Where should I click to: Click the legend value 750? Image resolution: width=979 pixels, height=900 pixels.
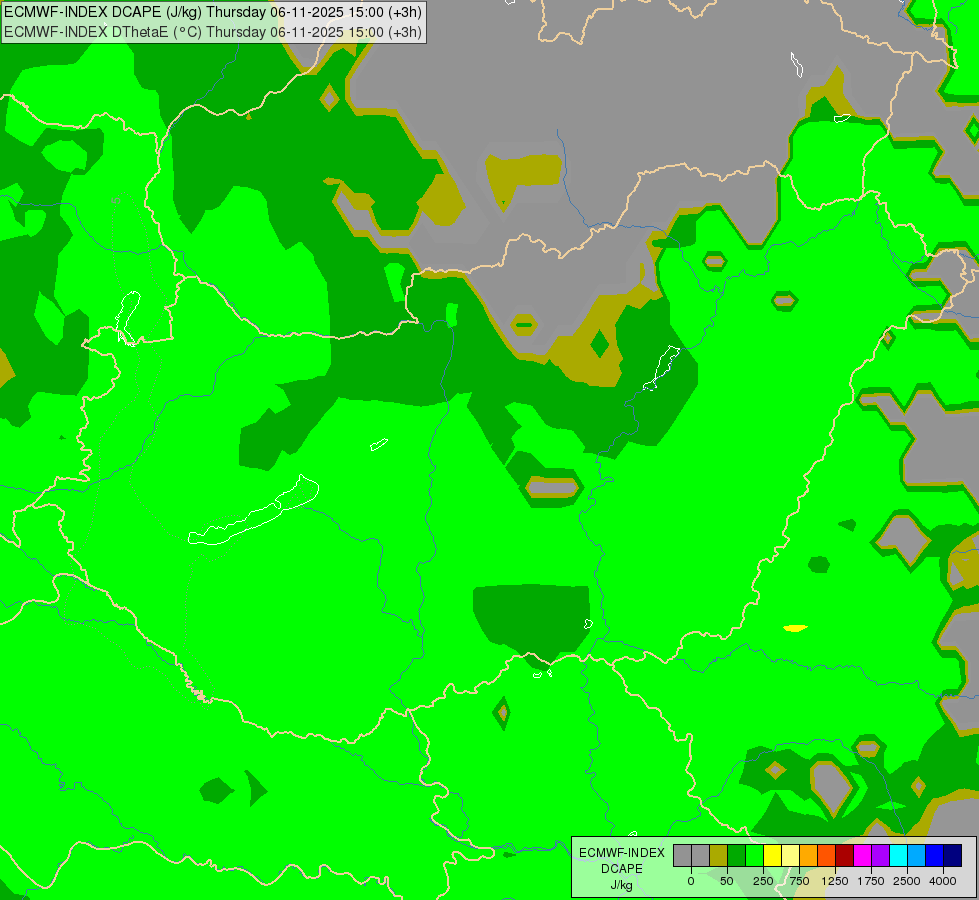[799, 881]
